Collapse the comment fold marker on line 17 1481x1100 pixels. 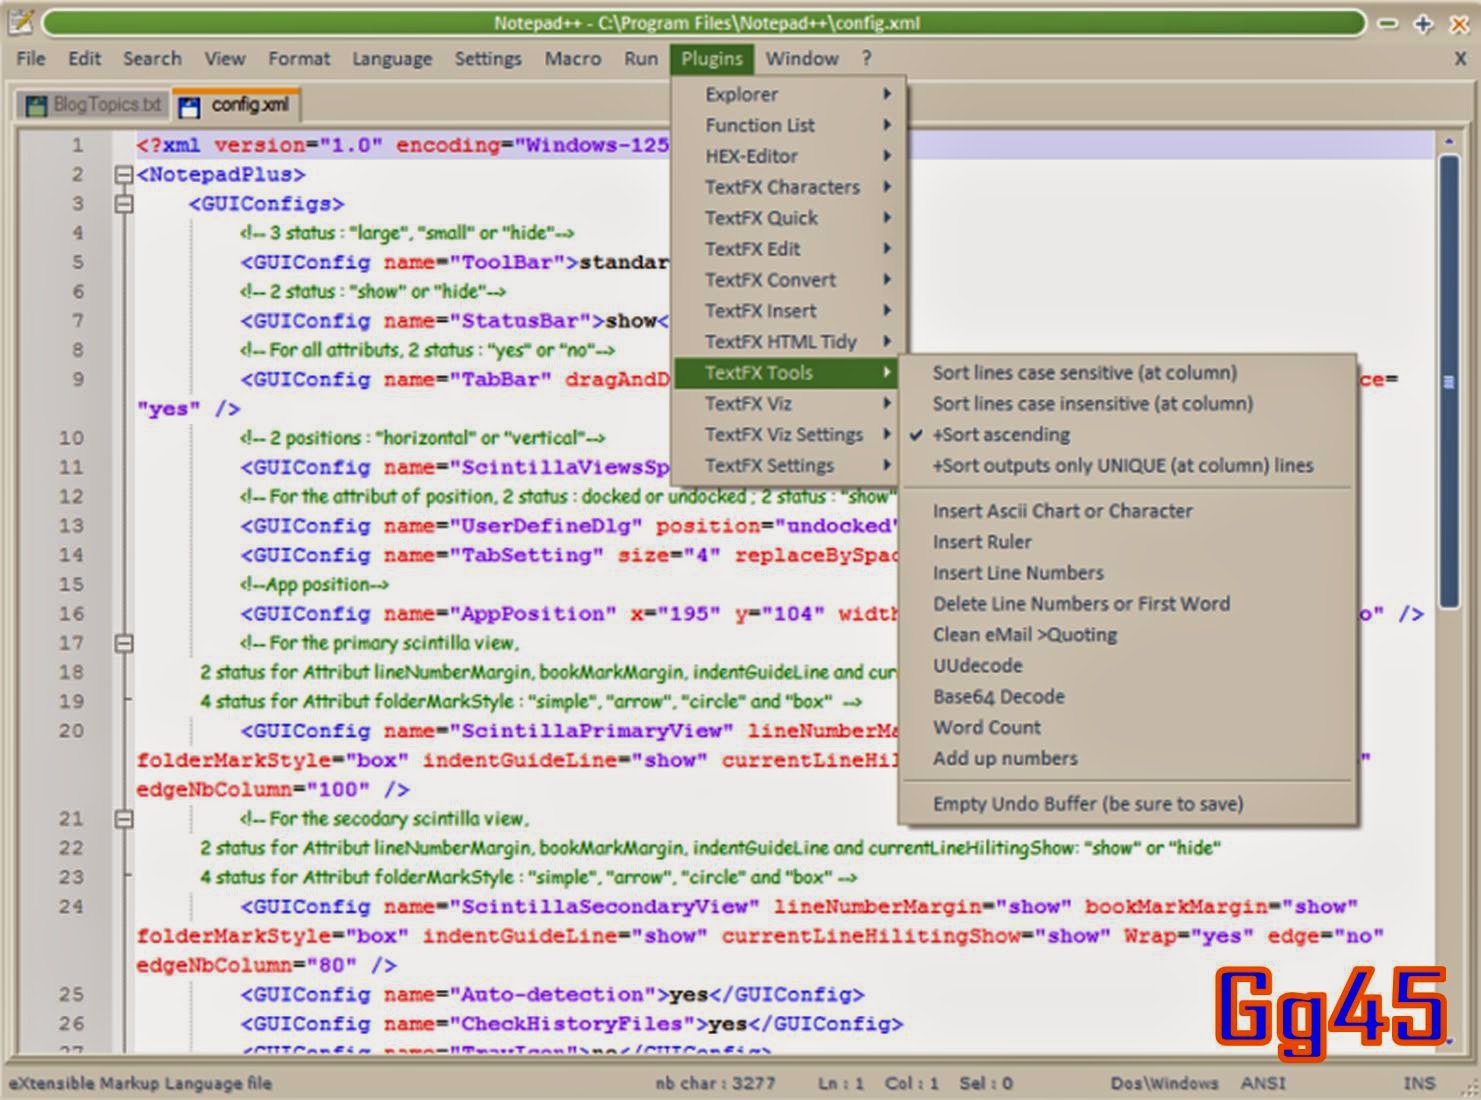point(124,643)
